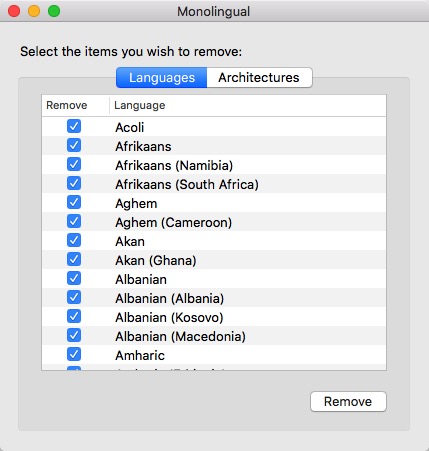Image resolution: width=429 pixels, height=451 pixels.
Task: Click the Remove button
Action: [x=348, y=402]
